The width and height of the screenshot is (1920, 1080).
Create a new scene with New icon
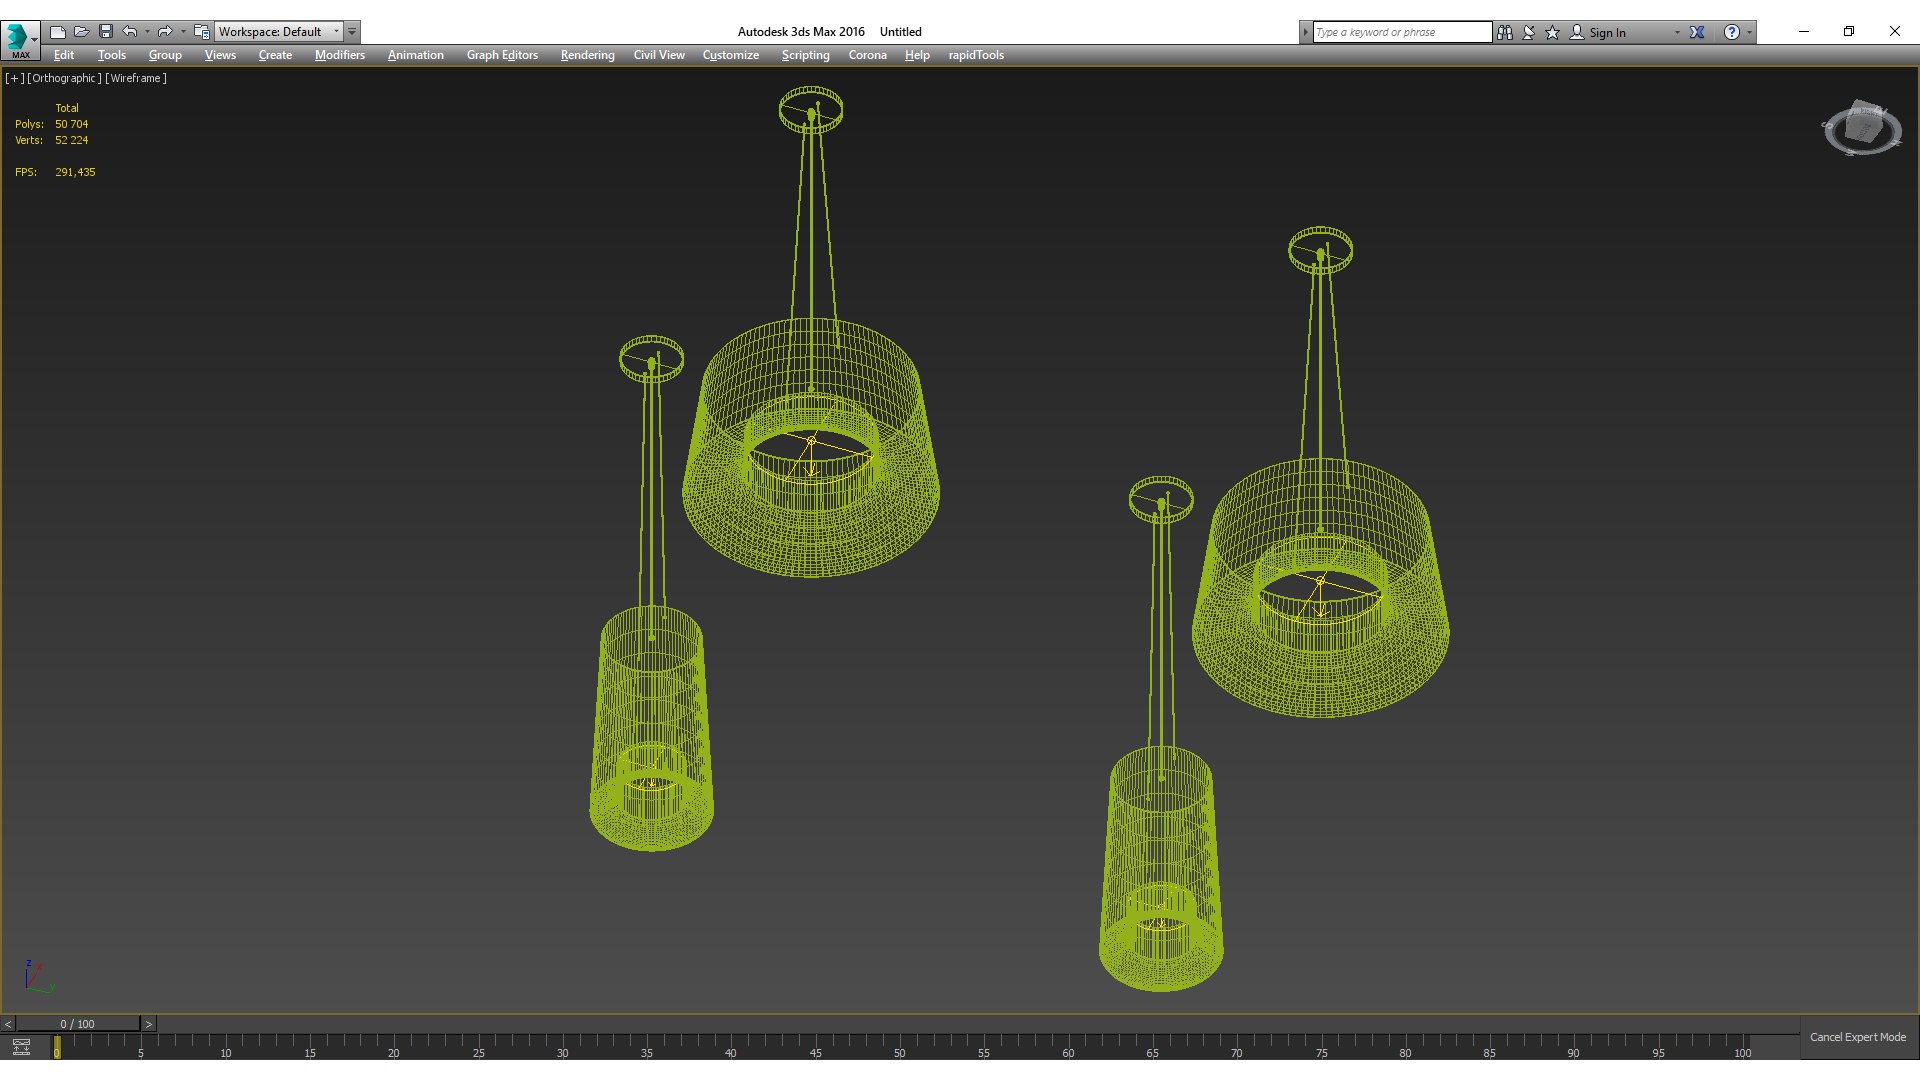[x=58, y=32]
